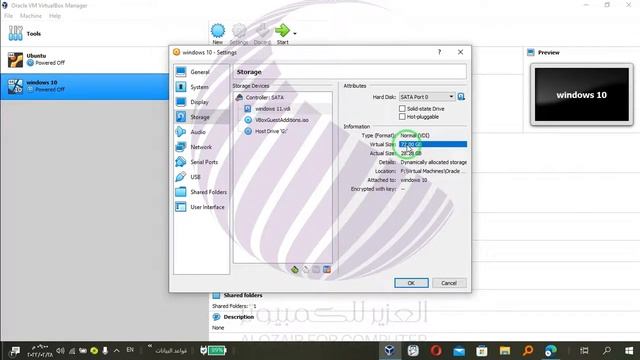640x360 pixels.
Task: Open the Microsoft Edge taskbar icon
Action: [x=551, y=350]
